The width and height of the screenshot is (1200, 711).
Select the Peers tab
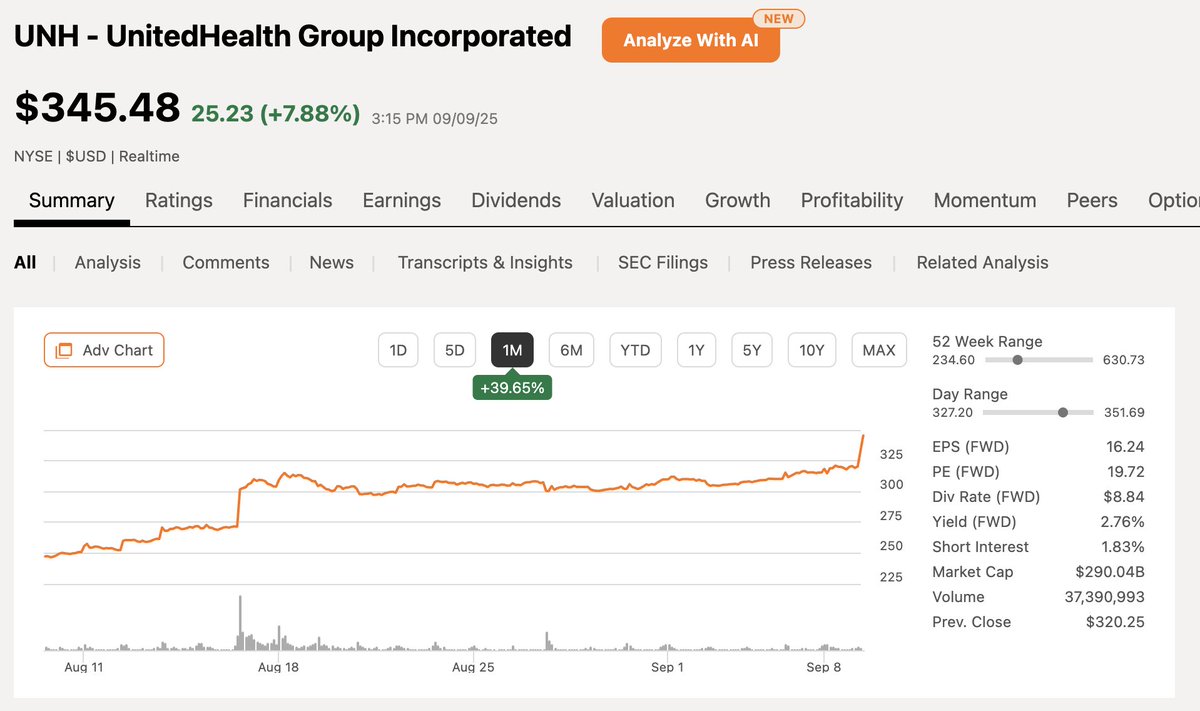pyautogui.click(x=1091, y=200)
